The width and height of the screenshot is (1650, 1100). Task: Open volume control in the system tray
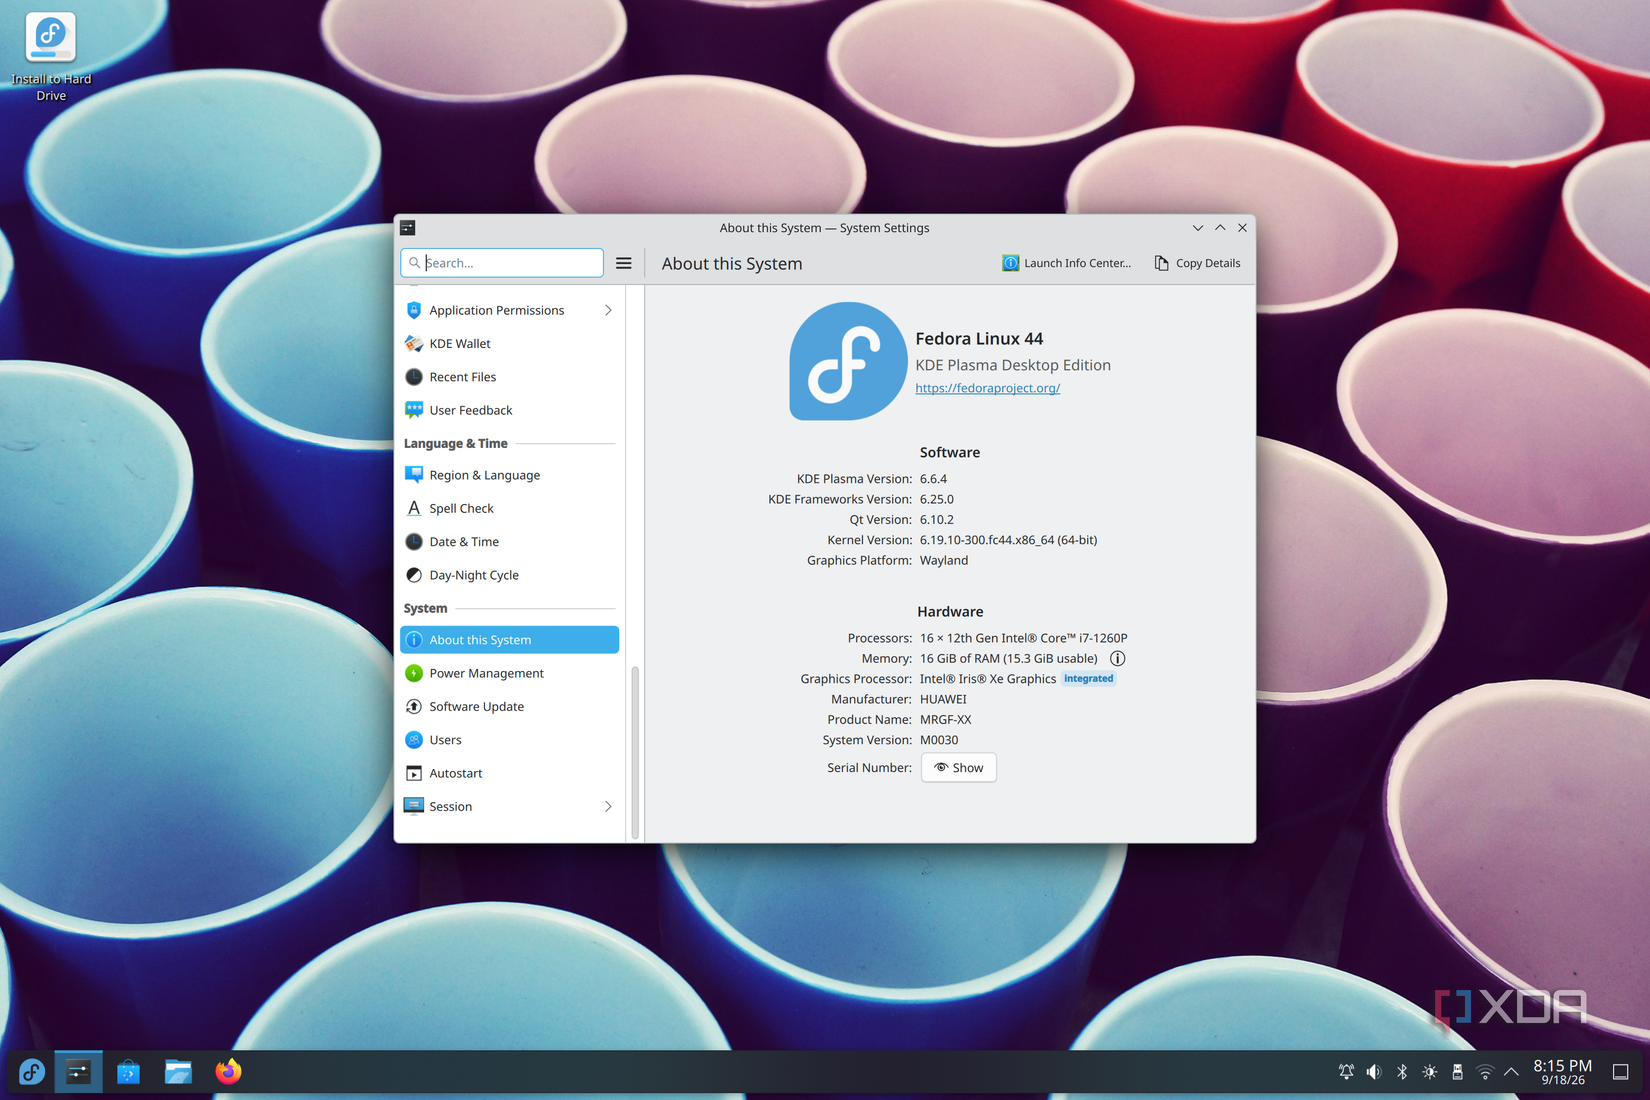pyautogui.click(x=1374, y=1072)
